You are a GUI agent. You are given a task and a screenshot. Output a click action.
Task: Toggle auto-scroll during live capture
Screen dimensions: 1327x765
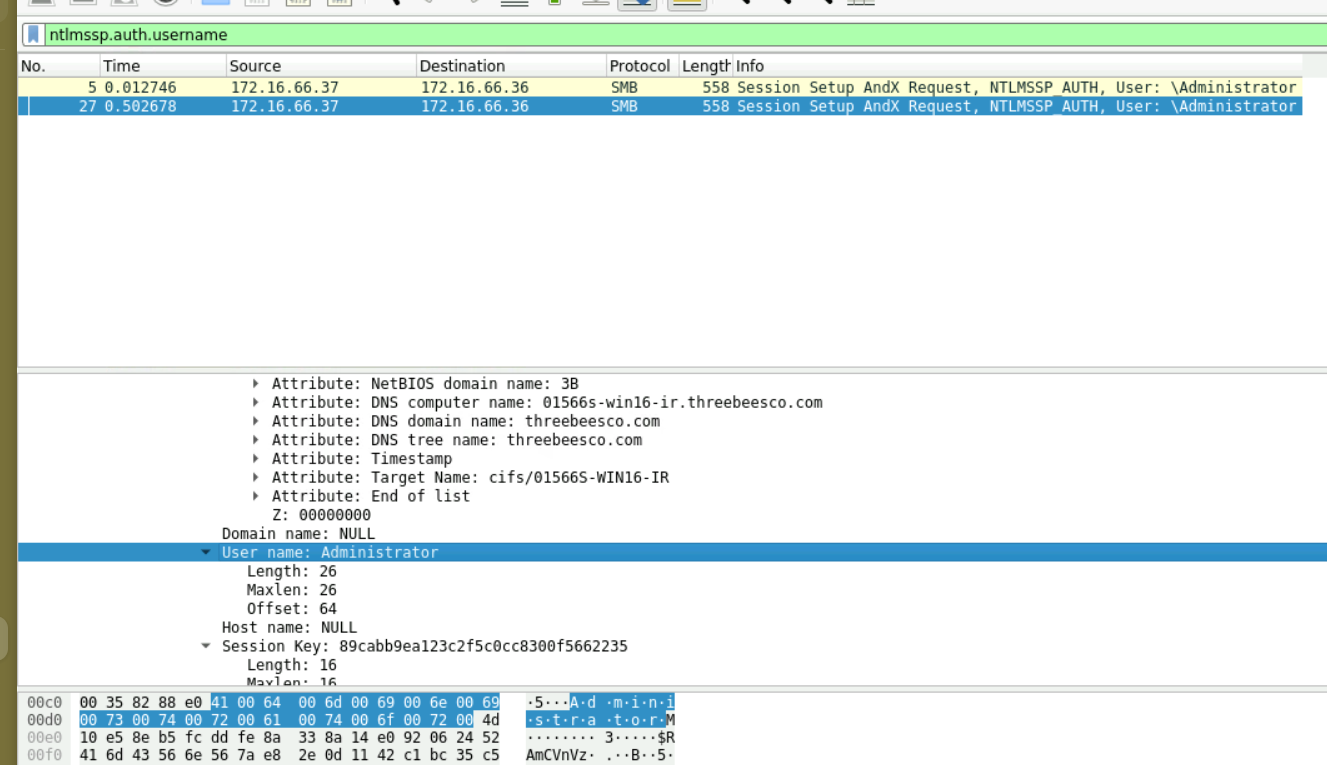pos(637,2)
